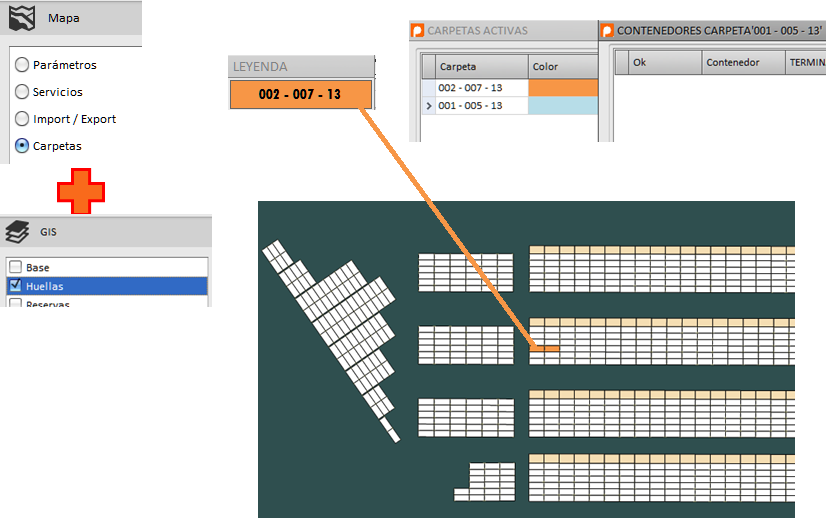This screenshot has width=826, height=518.
Task: Select the Carpetas radio button
Action: pyautogui.click(x=22, y=146)
